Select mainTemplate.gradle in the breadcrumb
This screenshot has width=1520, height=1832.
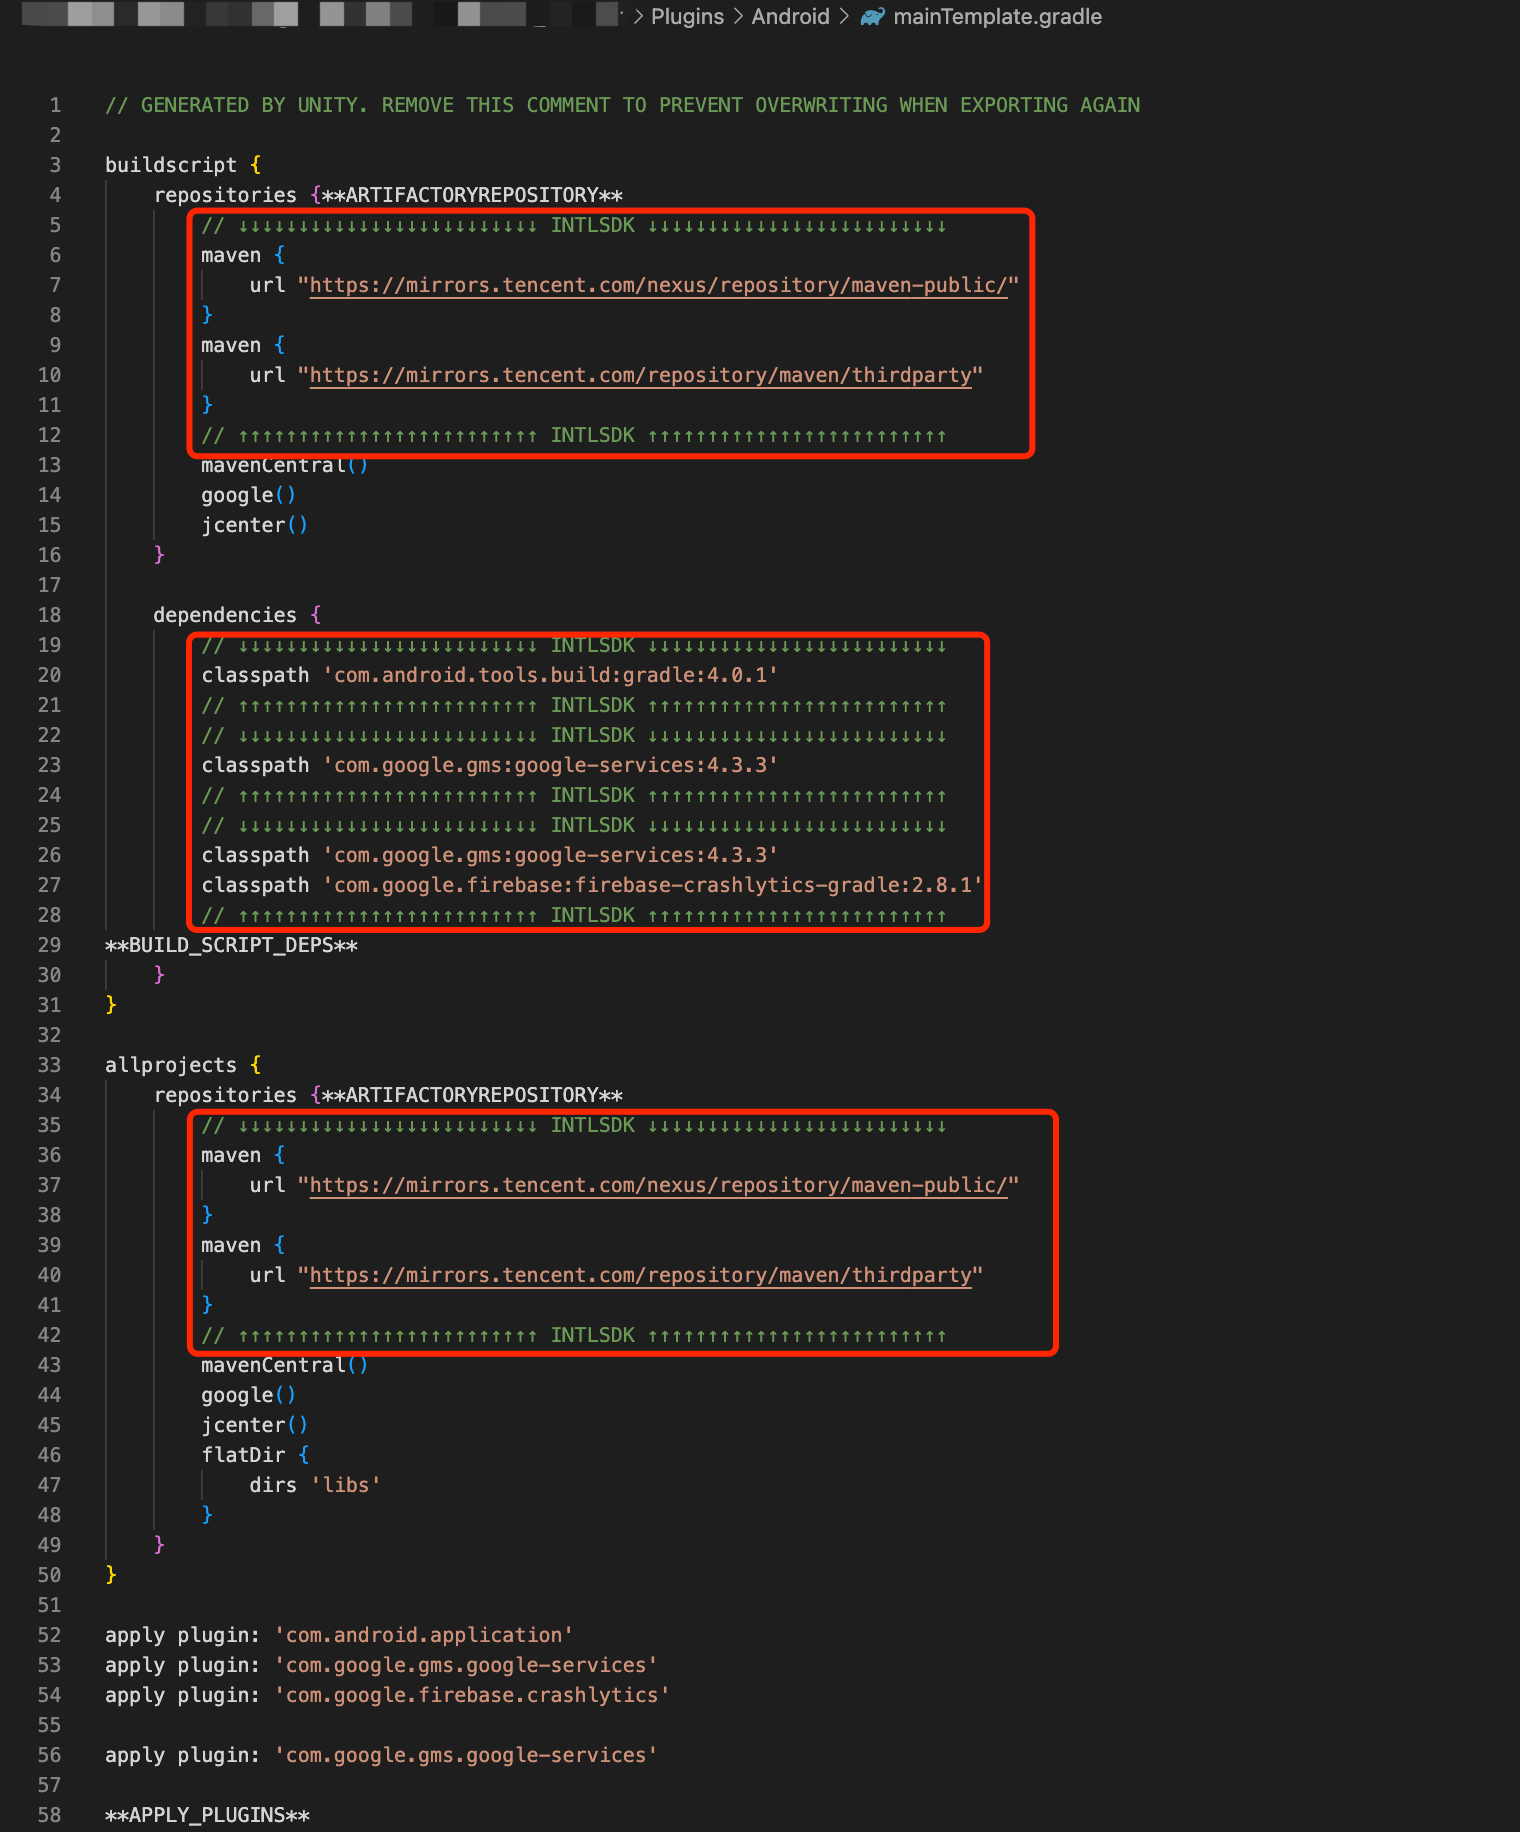(x=997, y=17)
